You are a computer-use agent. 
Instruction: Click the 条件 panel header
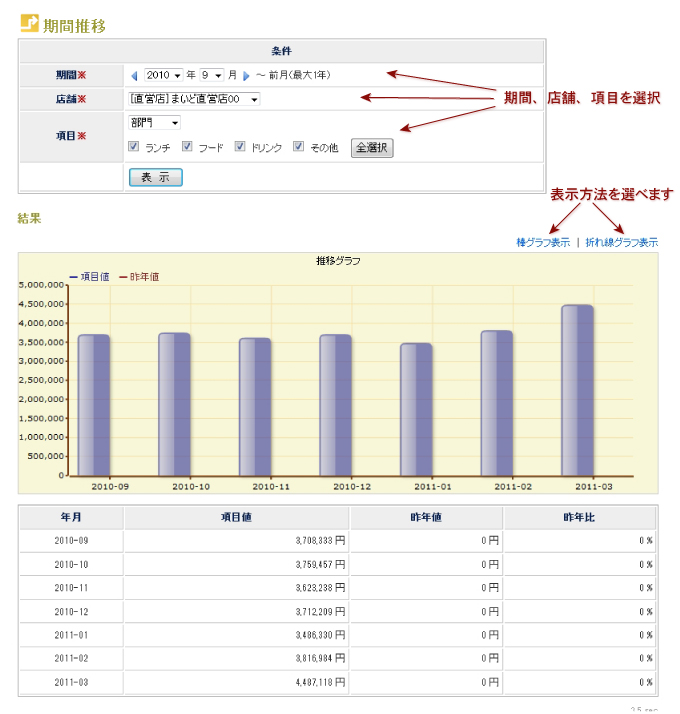click(x=281, y=51)
